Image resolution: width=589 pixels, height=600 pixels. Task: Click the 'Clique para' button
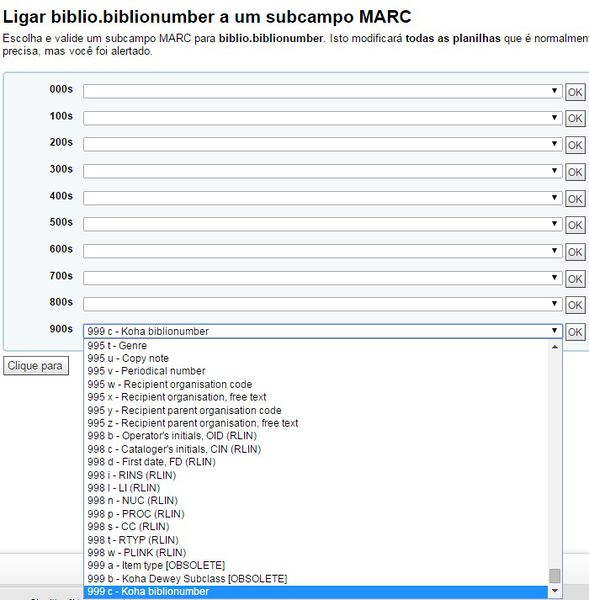pos(36,366)
